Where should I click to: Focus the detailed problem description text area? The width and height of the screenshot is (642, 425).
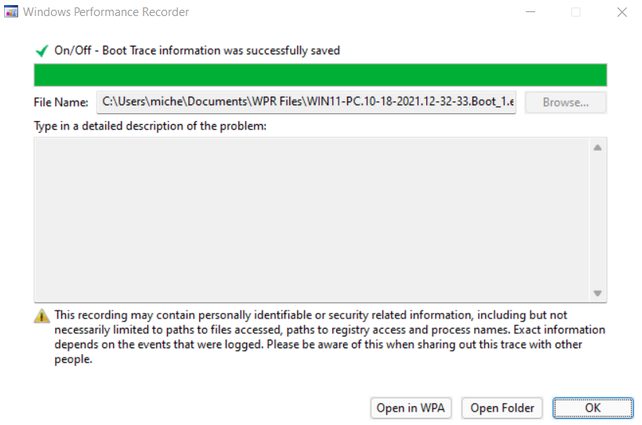[311, 220]
